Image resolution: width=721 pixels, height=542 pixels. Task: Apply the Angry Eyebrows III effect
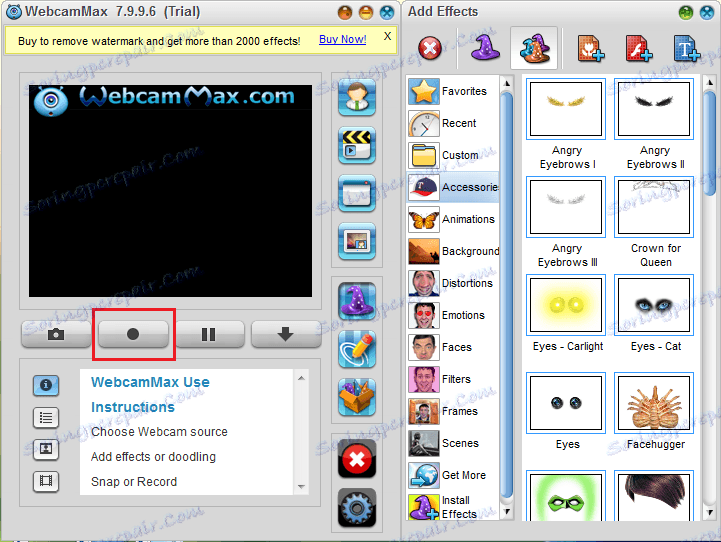click(x=566, y=207)
